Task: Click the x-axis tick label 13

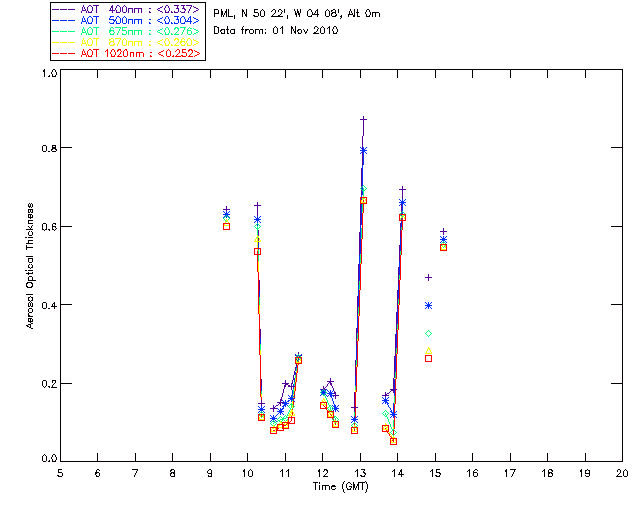Action: [360, 473]
